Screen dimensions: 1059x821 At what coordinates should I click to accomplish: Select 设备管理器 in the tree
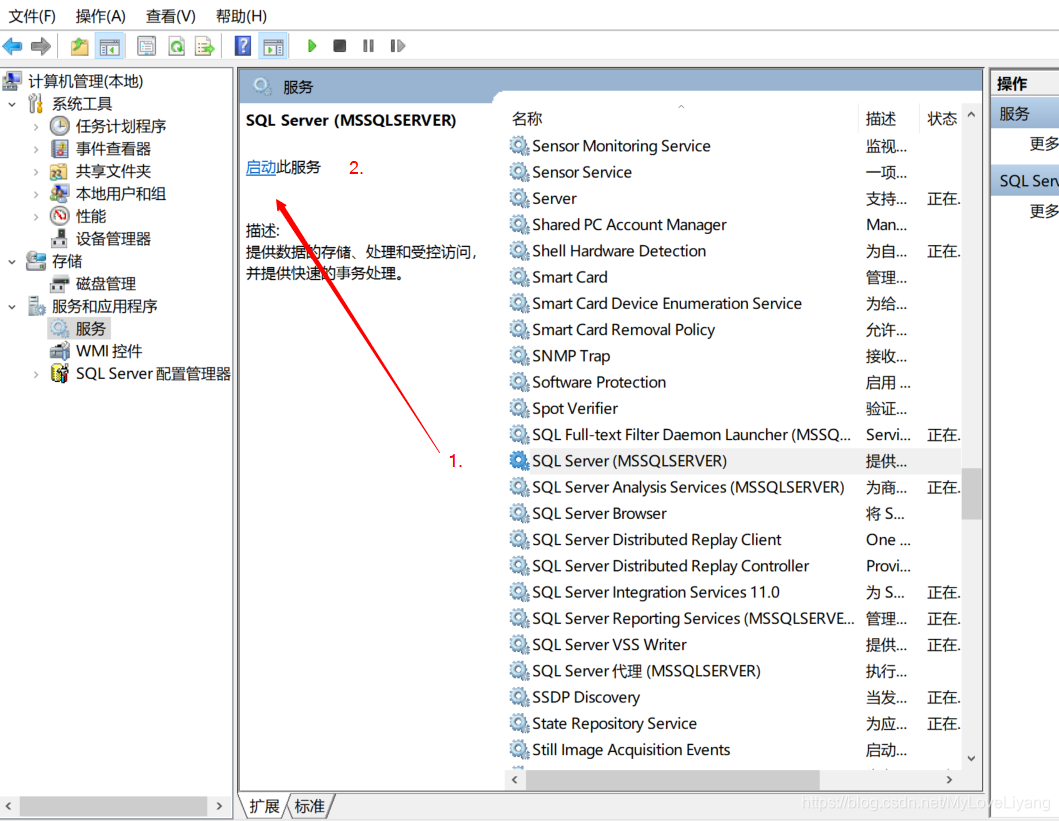point(113,238)
